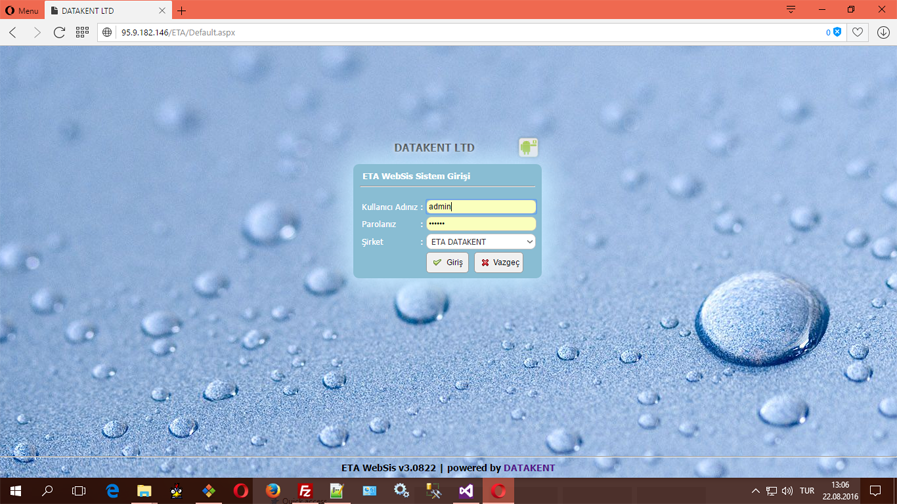The image size is (897, 504).
Task: Open Task View on taskbar
Action: 79,491
